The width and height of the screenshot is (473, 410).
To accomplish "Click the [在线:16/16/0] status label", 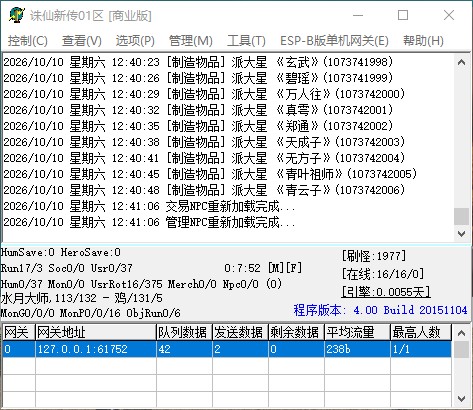I will coord(383,274).
